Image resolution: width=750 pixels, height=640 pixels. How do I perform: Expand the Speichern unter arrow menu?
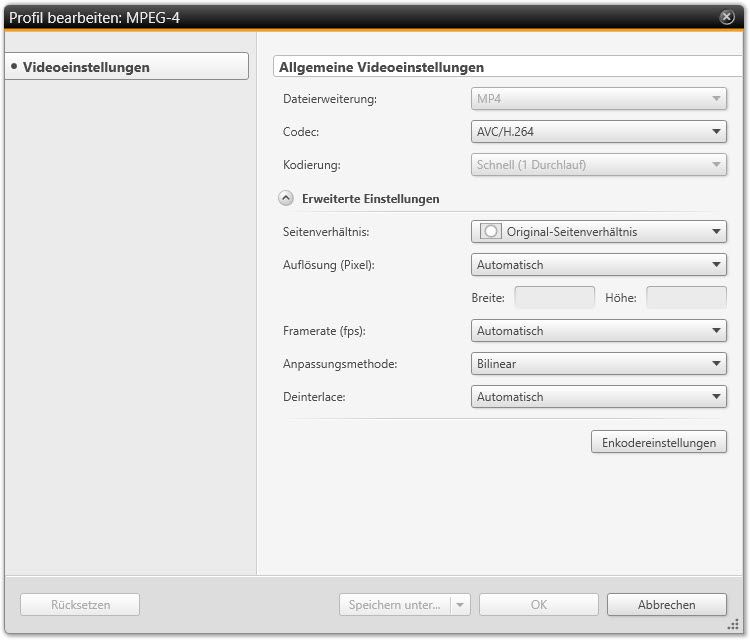click(x=459, y=605)
